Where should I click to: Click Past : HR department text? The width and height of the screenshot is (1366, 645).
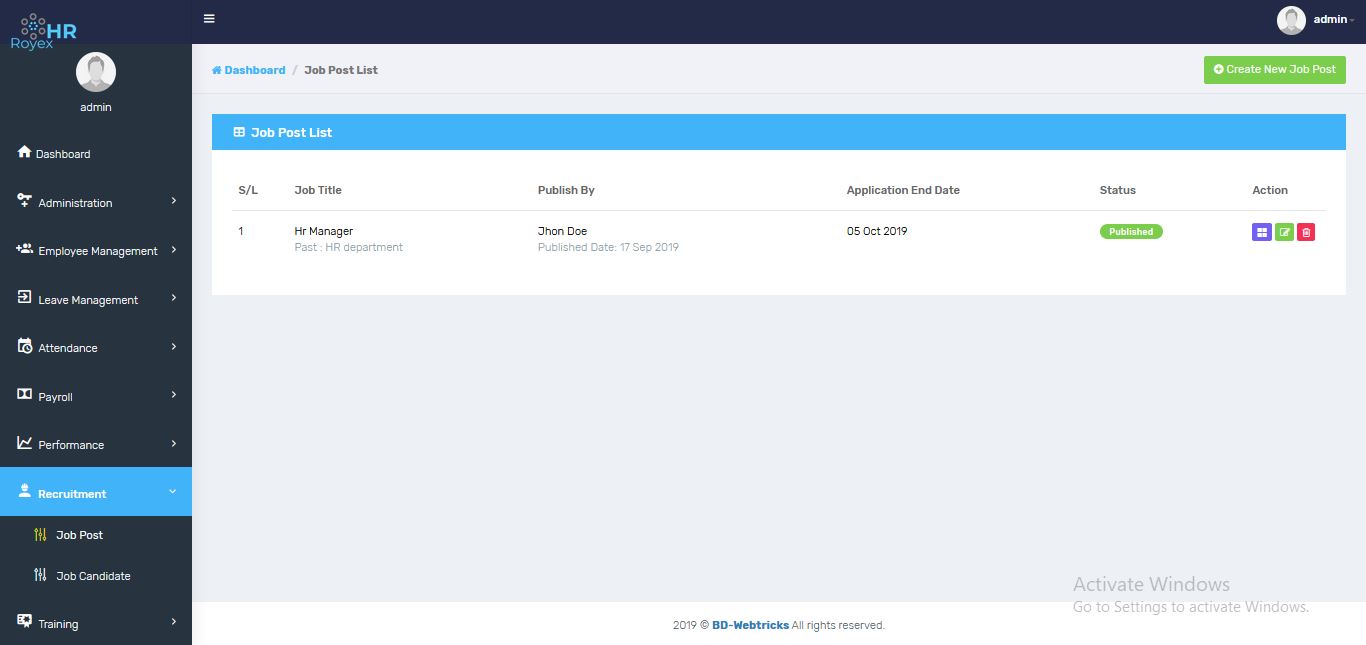(x=349, y=247)
